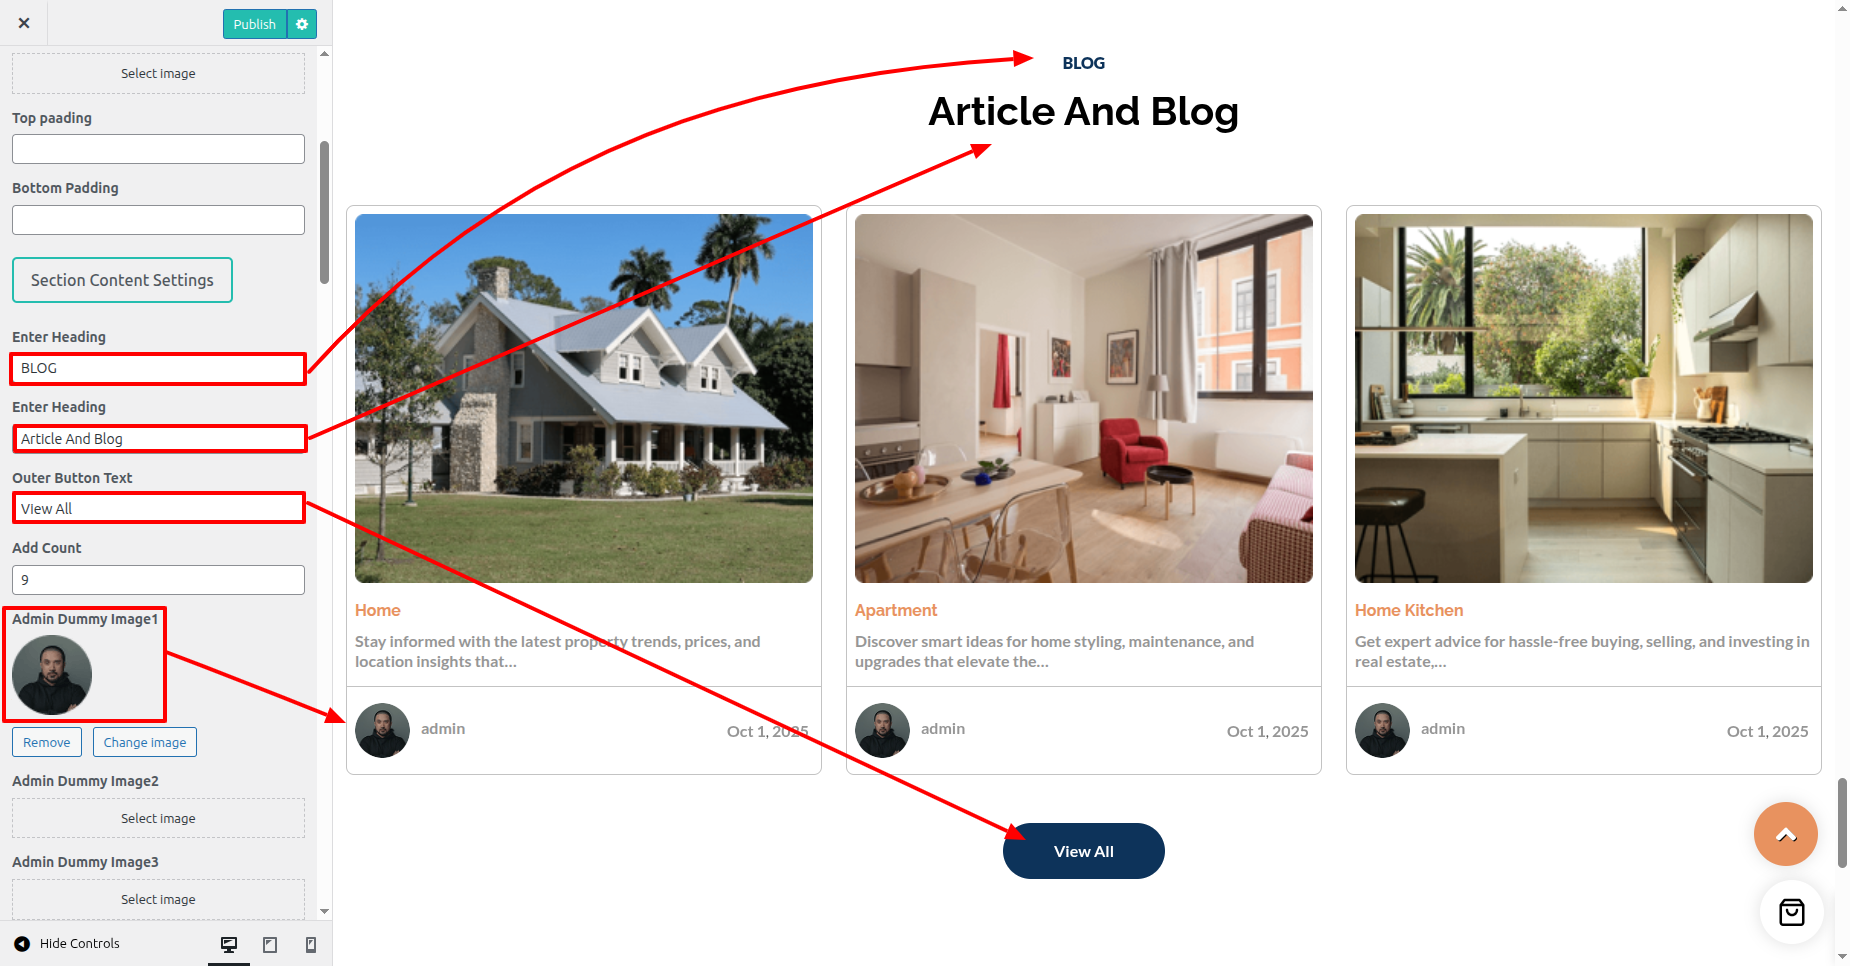The height and width of the screenshot is (966, 1850).
Task: Open the Apartment blog post title
Action: (x=896, y=610)
